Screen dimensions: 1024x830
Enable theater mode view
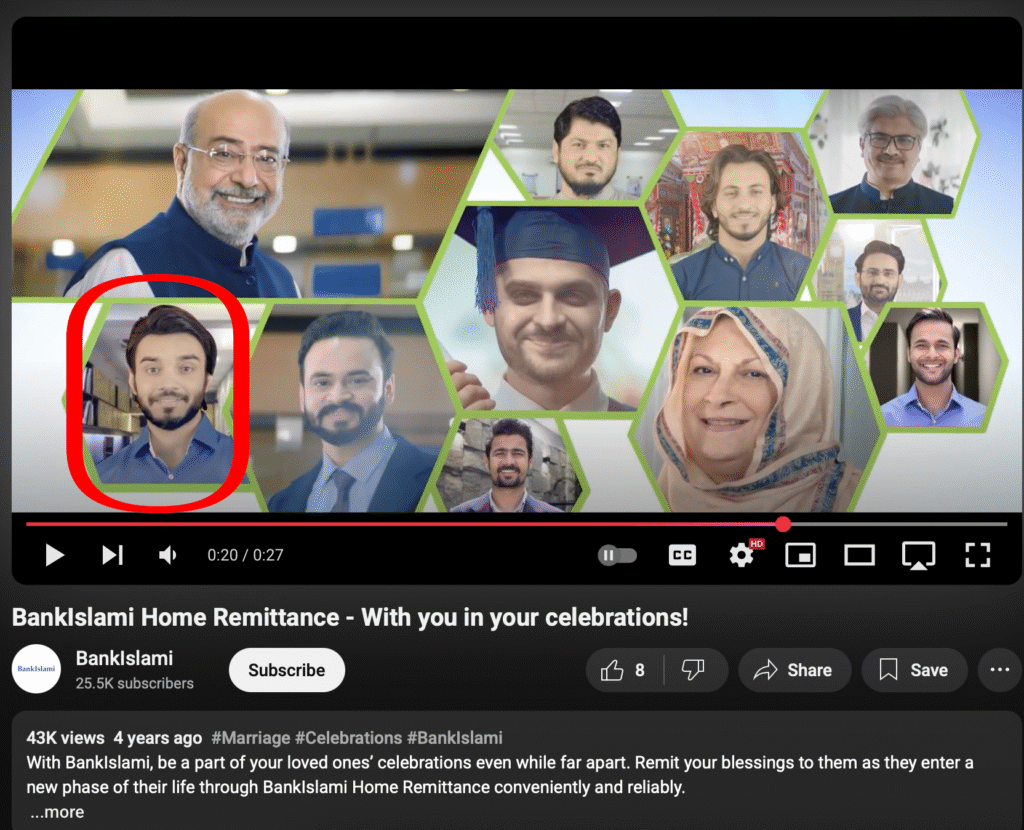pos(859,555)
